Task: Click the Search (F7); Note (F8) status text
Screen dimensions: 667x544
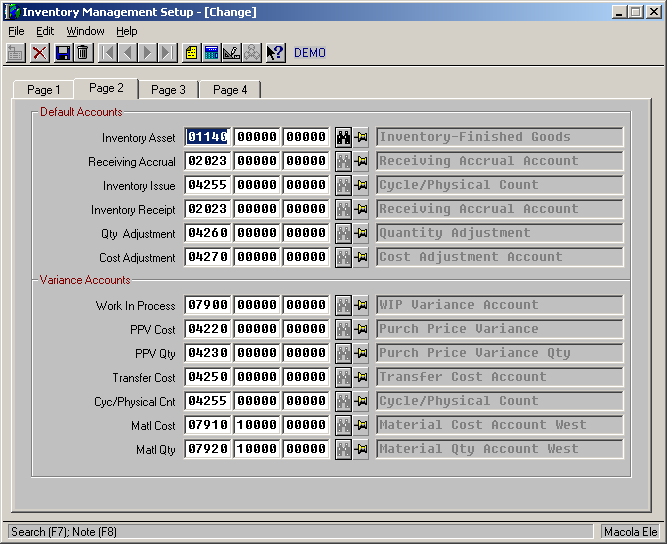Action: click(x=64, y=532)
